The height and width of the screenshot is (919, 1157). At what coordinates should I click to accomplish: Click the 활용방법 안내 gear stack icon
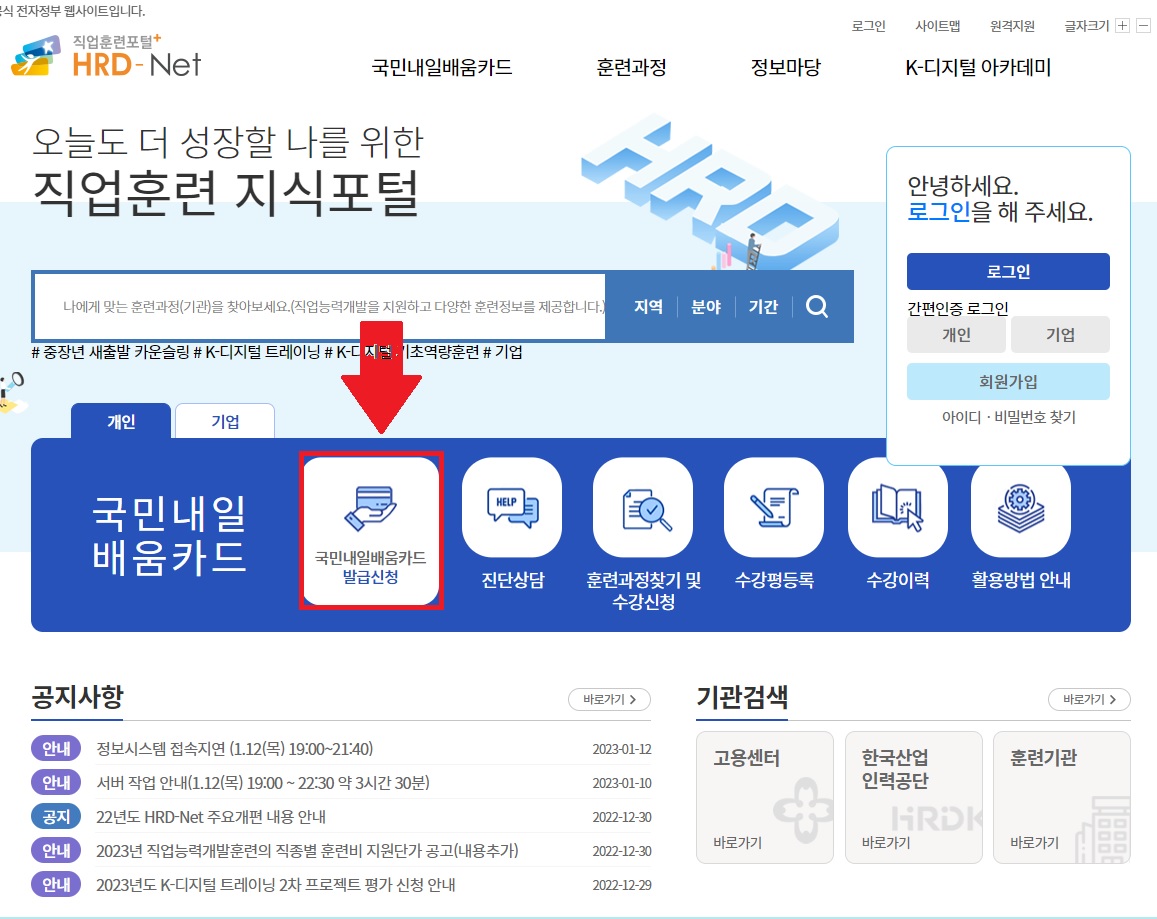click(x=1021, y=508)
